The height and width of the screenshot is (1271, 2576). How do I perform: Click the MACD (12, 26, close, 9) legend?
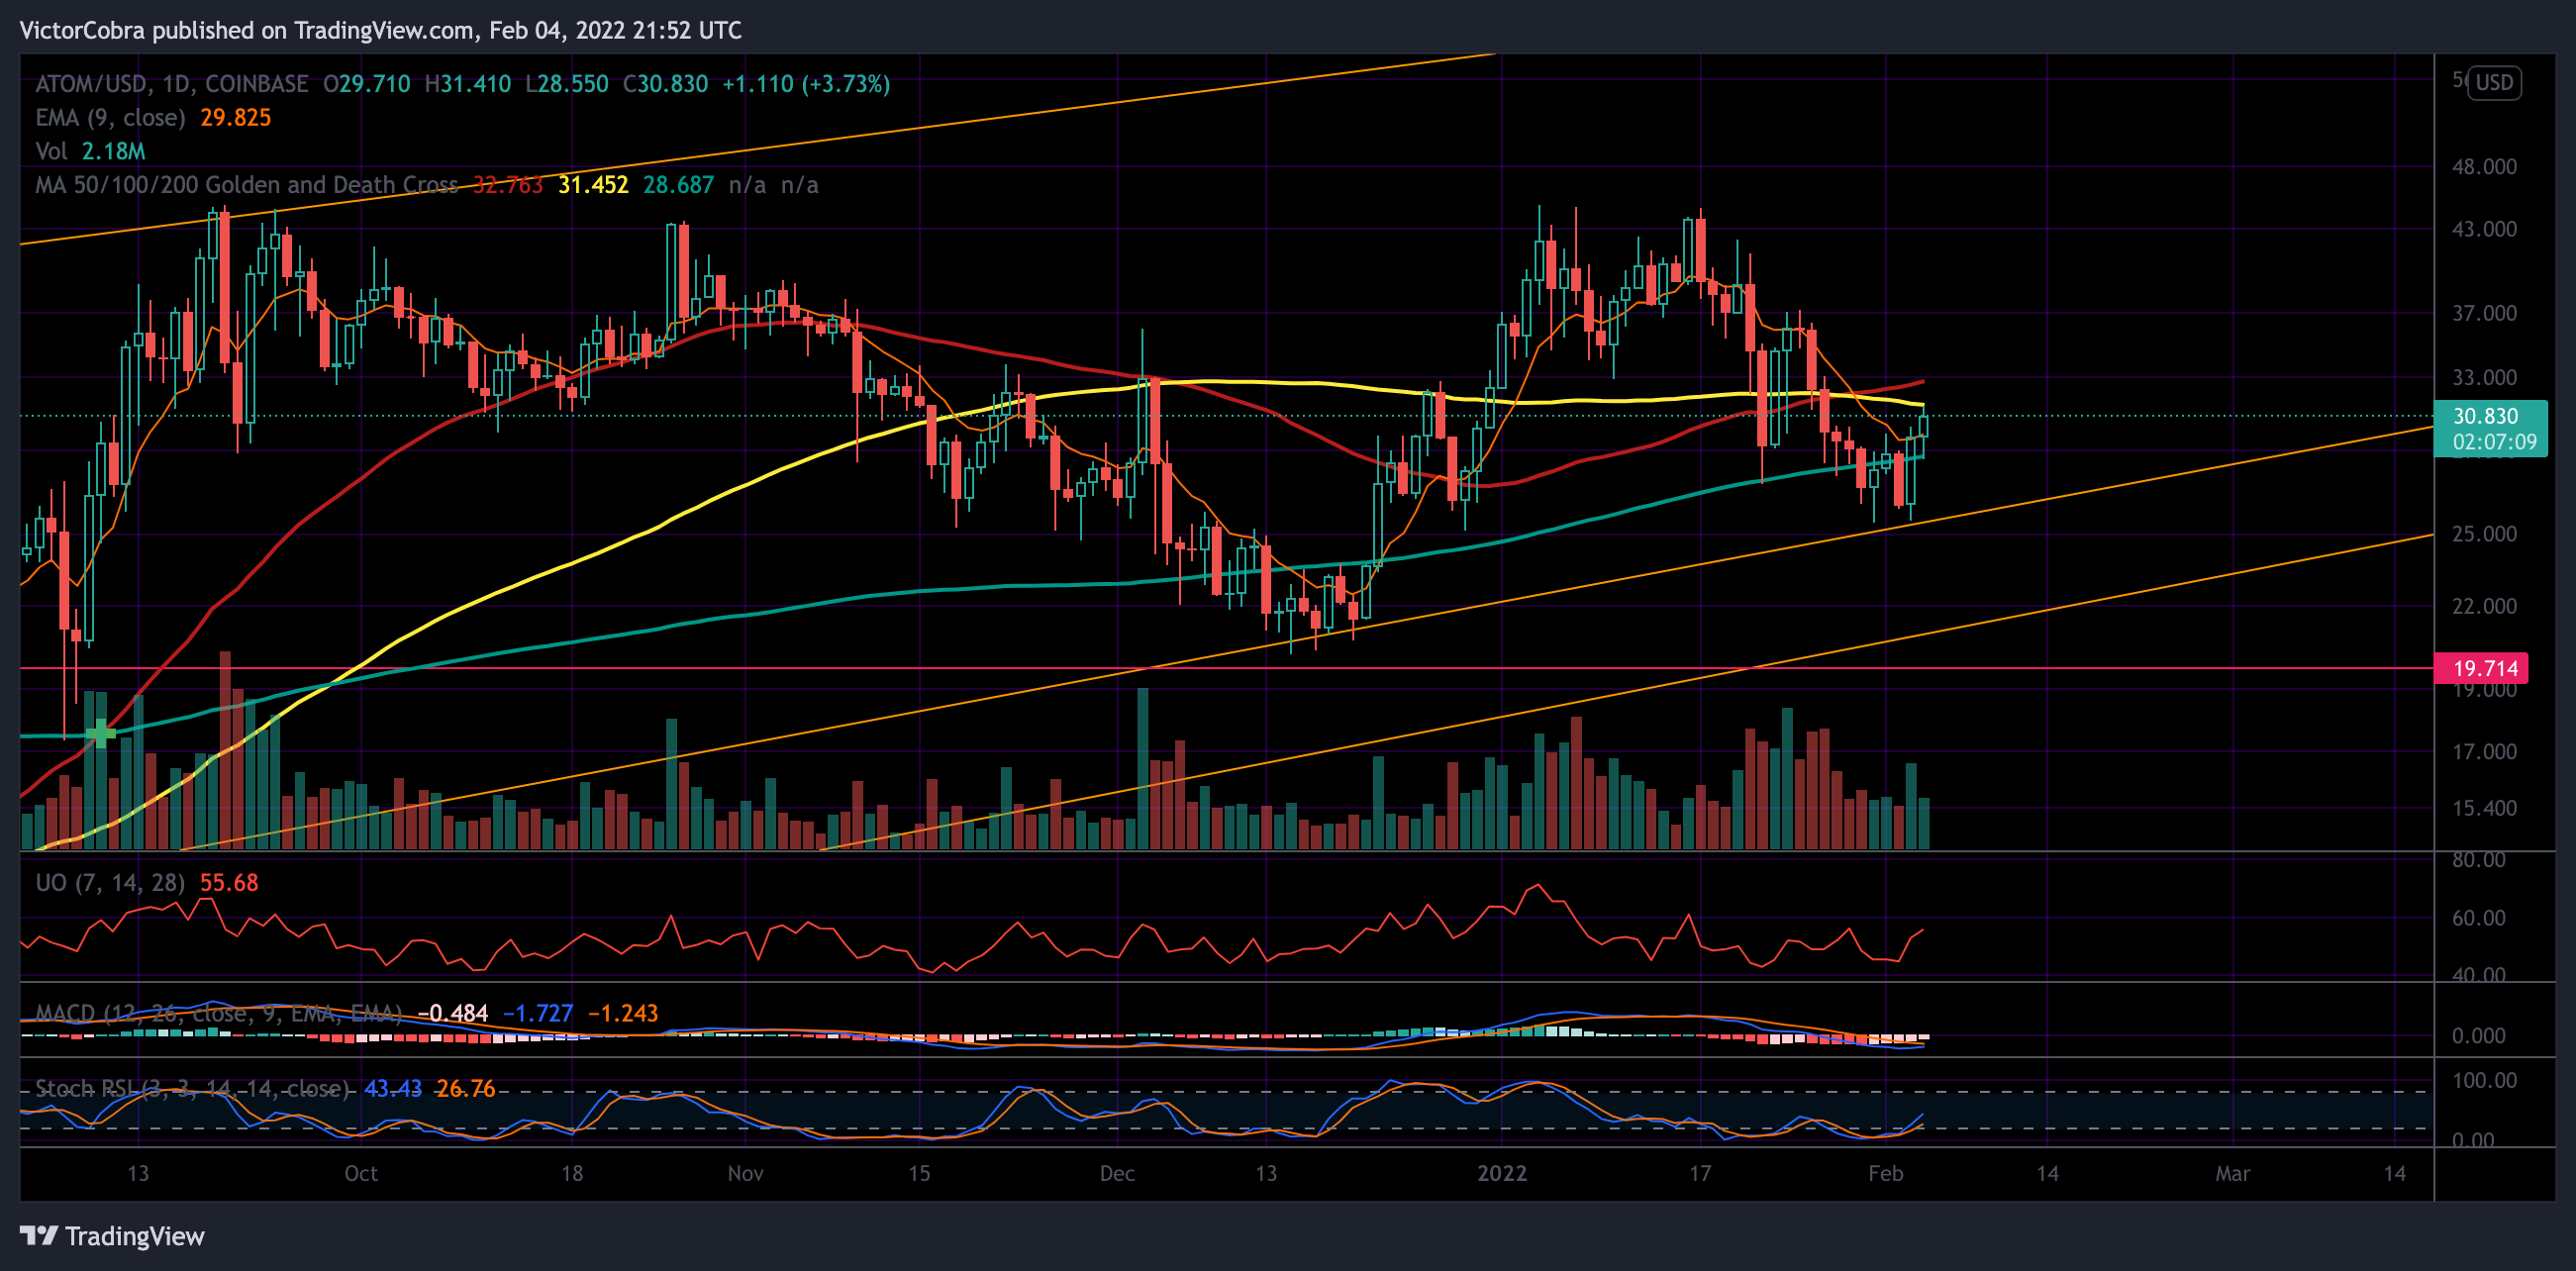[x=219, y=1013]
